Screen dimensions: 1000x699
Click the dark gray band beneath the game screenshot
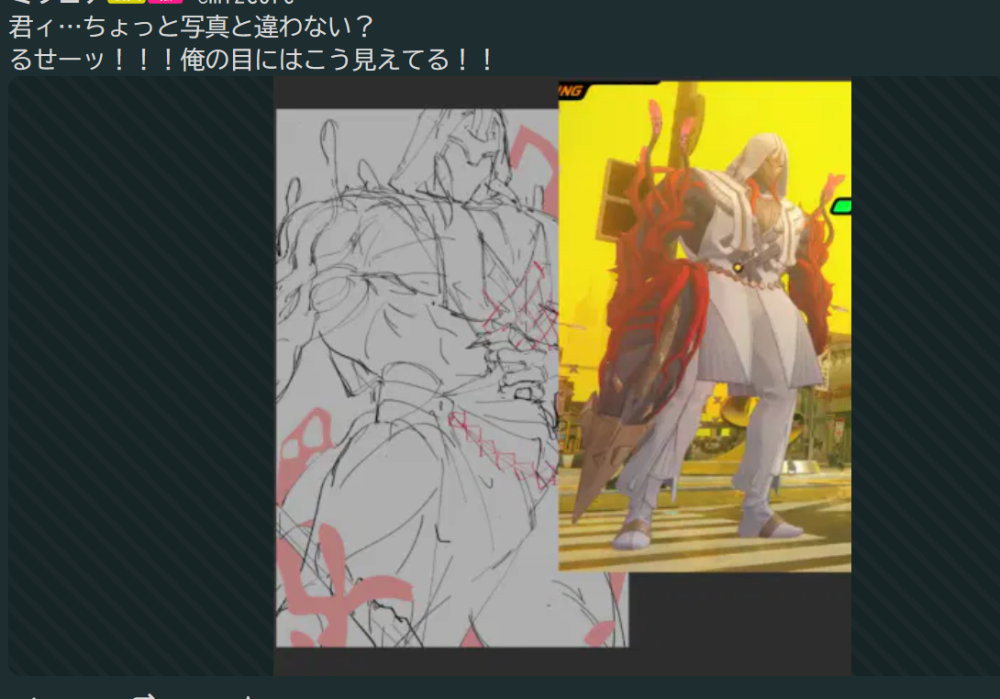click(740, 620)
